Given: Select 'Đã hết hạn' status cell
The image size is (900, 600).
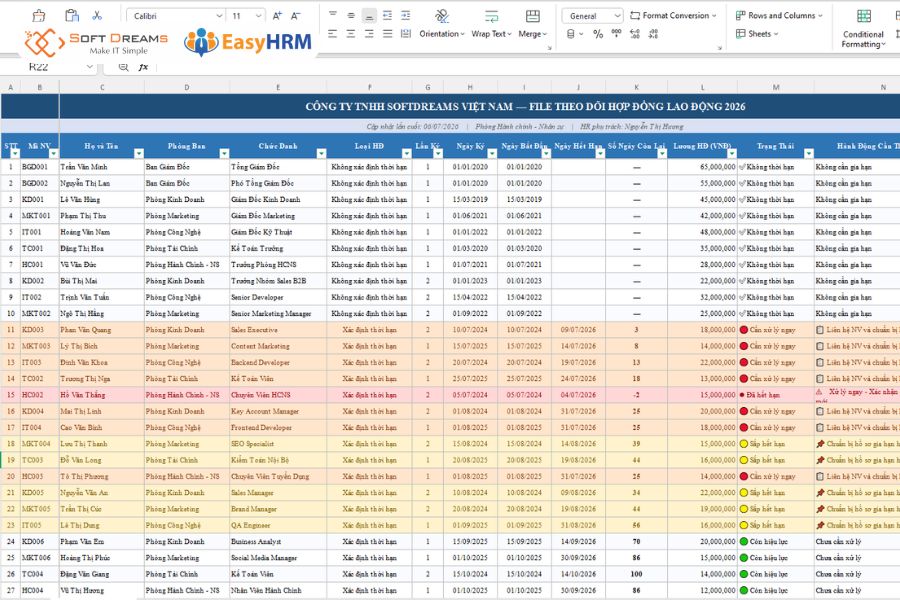Looking at the screenshot, I should (775, 395).
